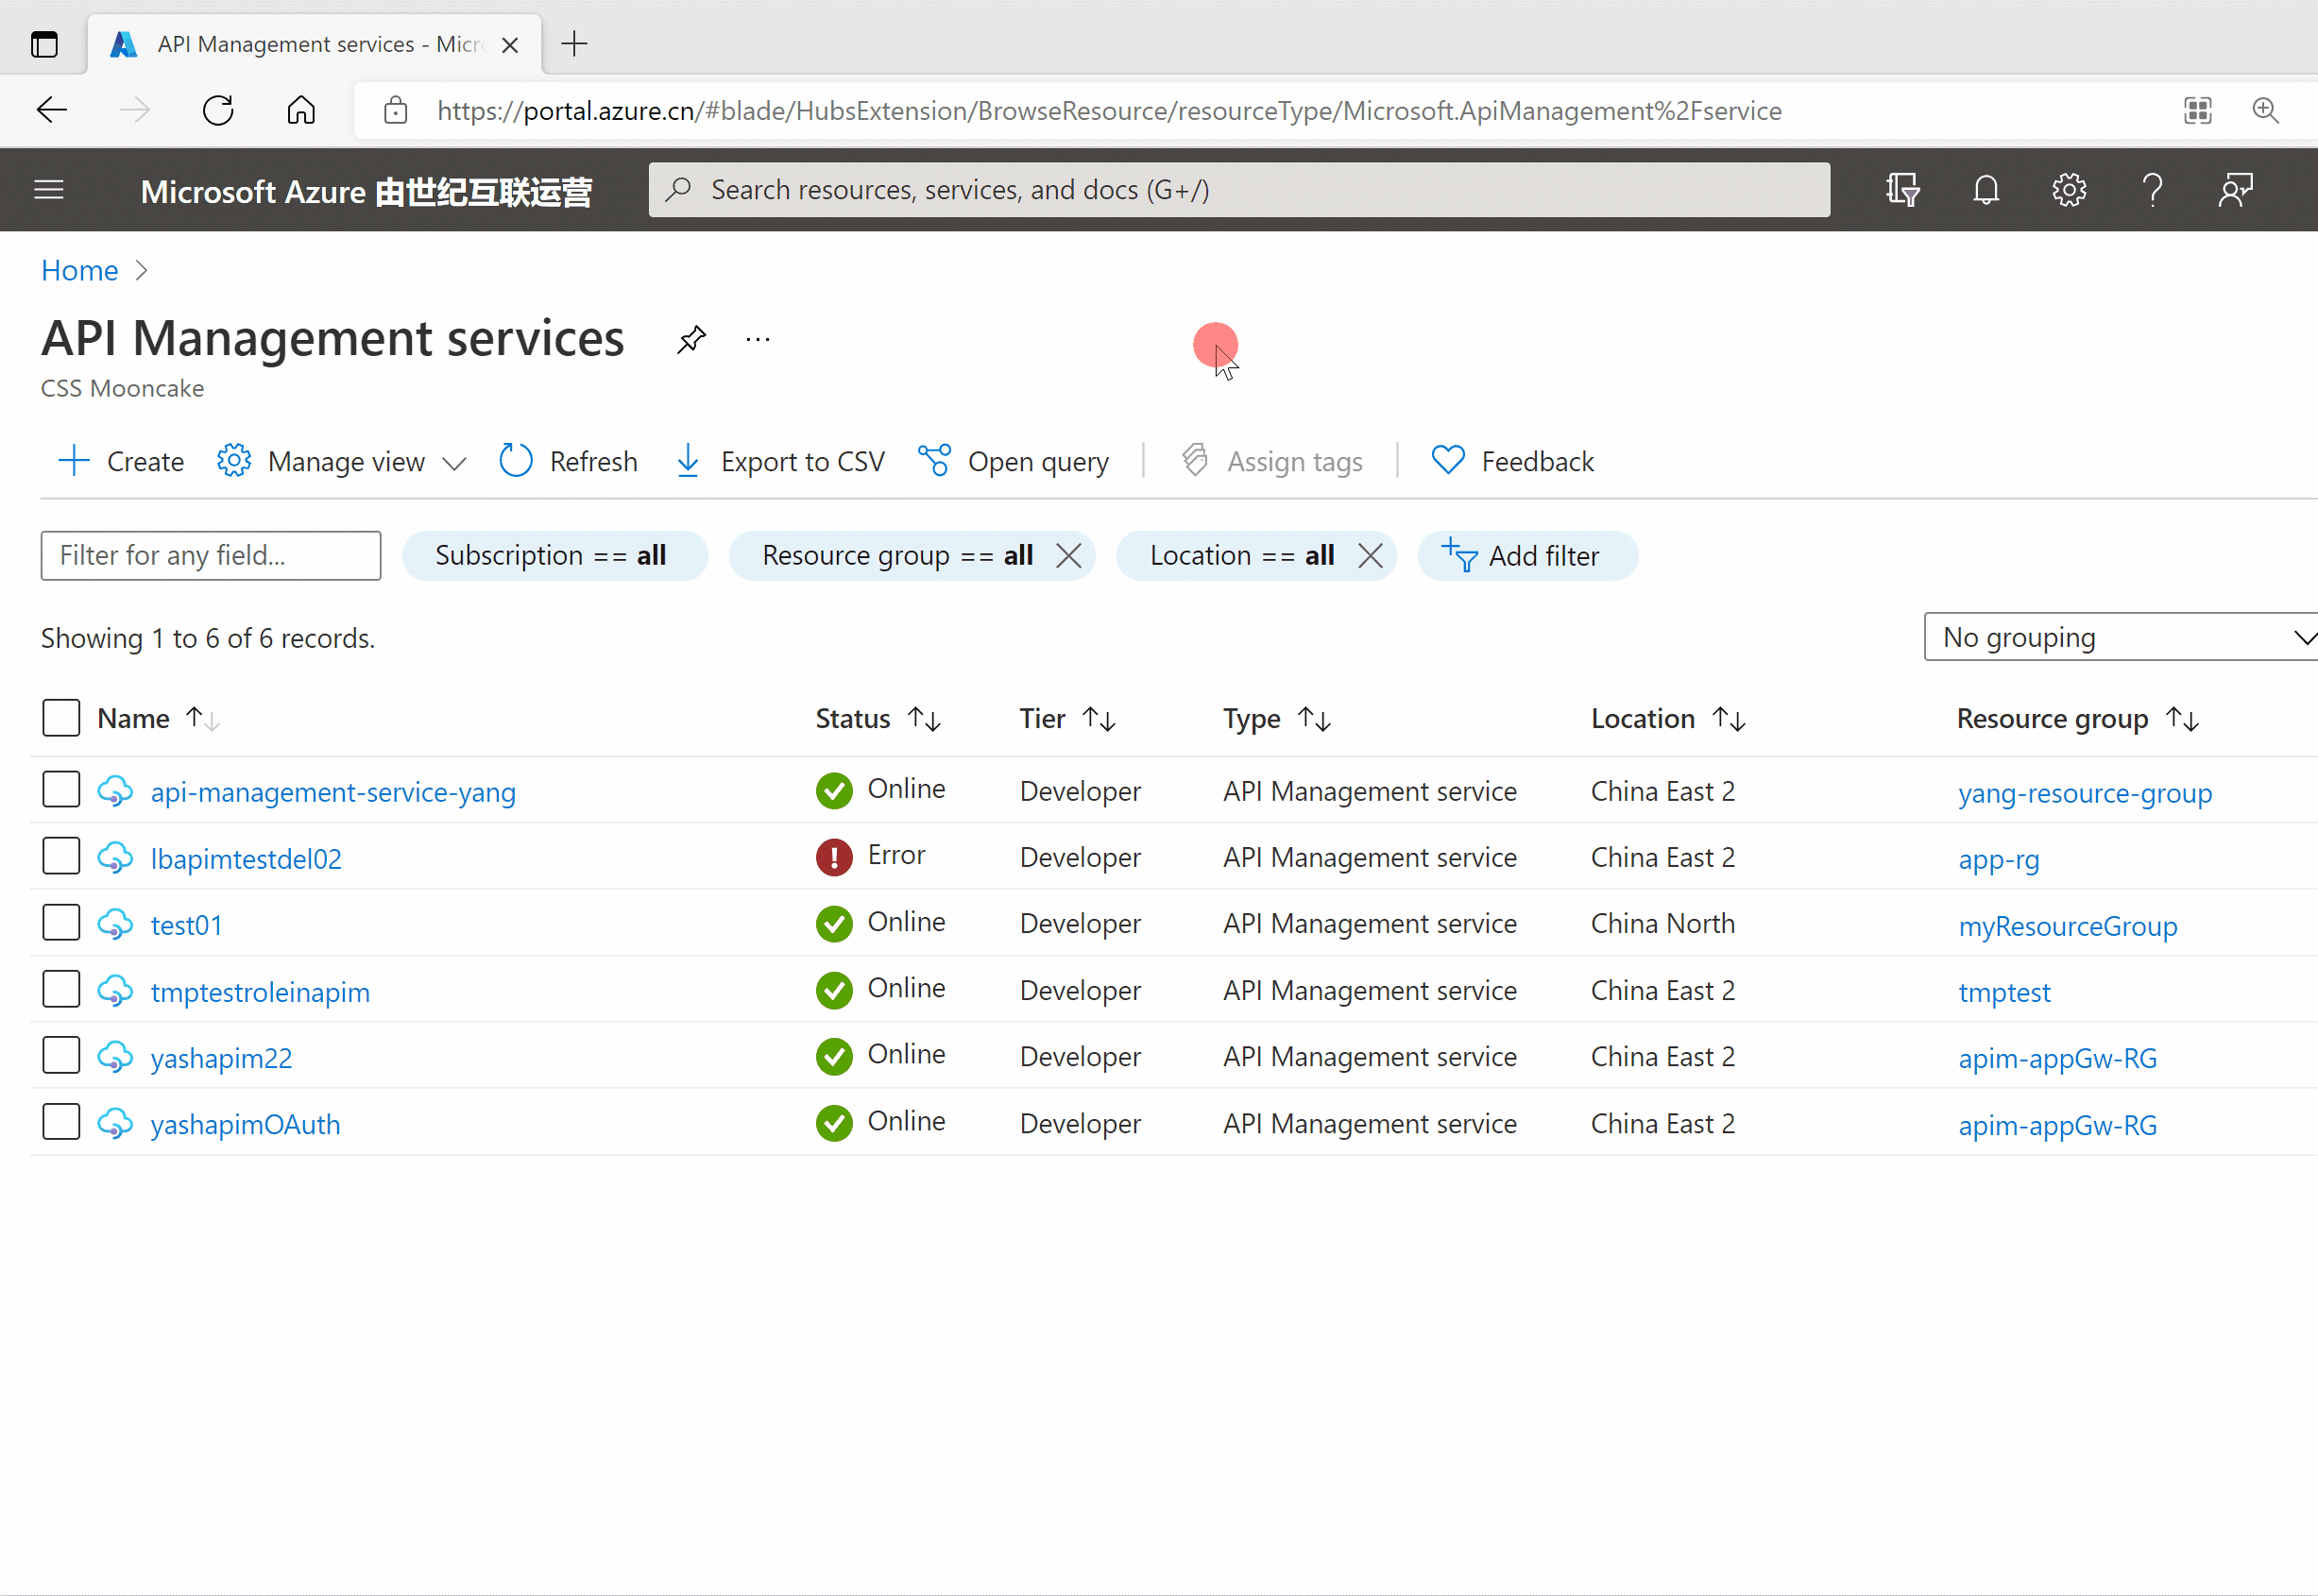Sort by the Name column
Viewport: 2318px width, 1596px height.
(158, 719)
